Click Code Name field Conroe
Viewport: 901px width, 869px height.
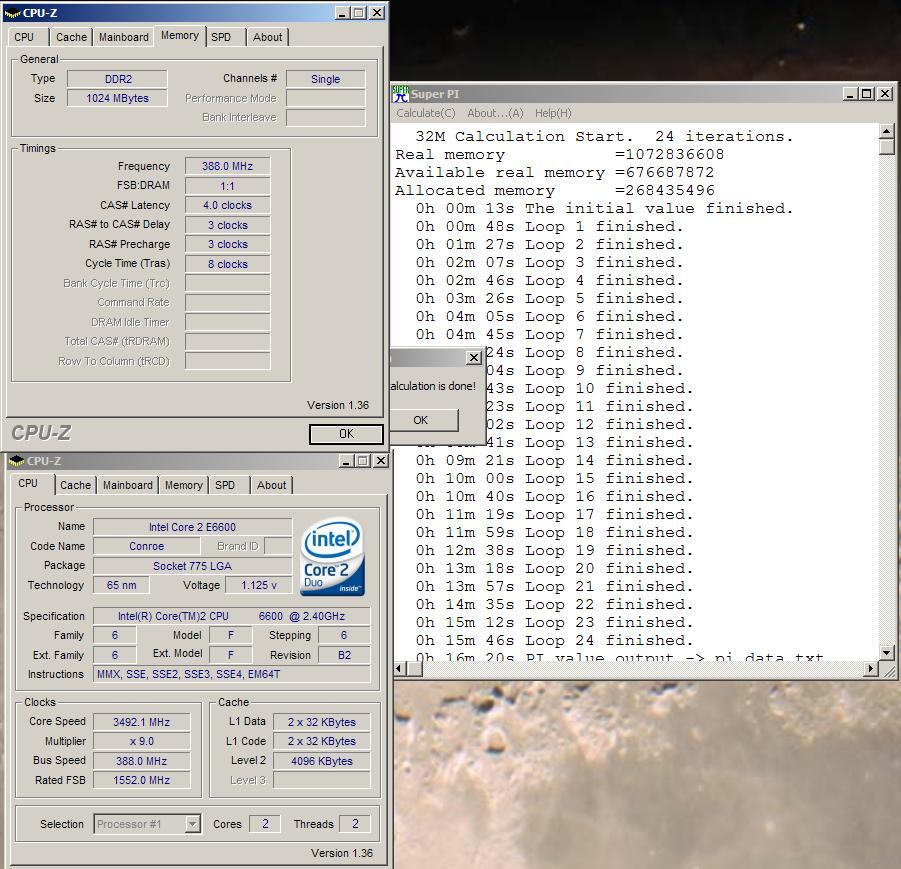pyautogui.click(x=147, y=546)
